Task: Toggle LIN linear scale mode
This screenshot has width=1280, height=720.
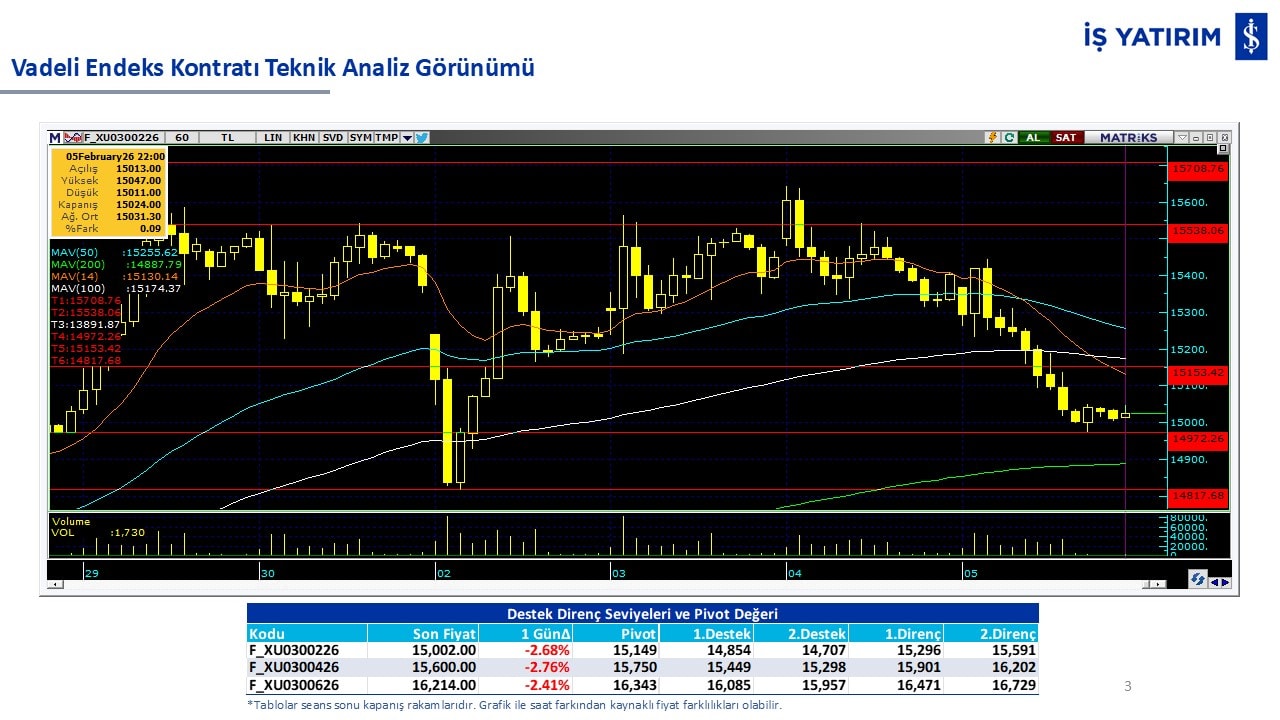Action: pos(273,138)
